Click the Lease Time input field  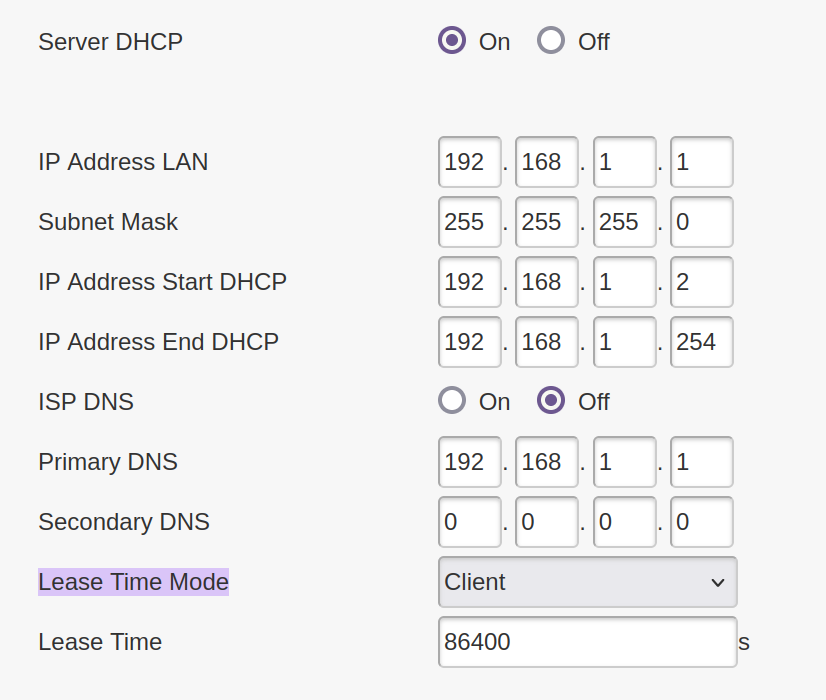587,642
